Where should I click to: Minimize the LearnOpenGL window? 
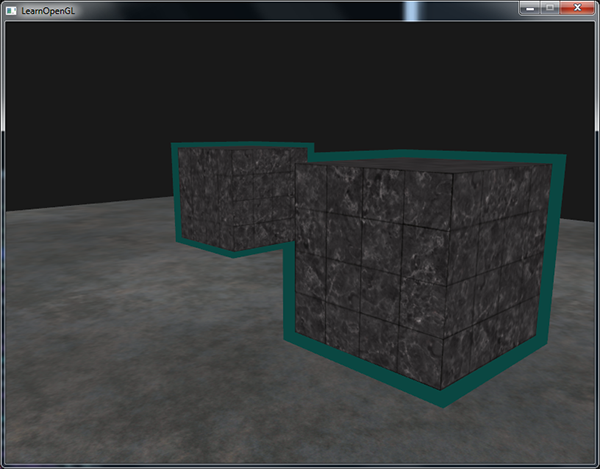coord(530,9)
